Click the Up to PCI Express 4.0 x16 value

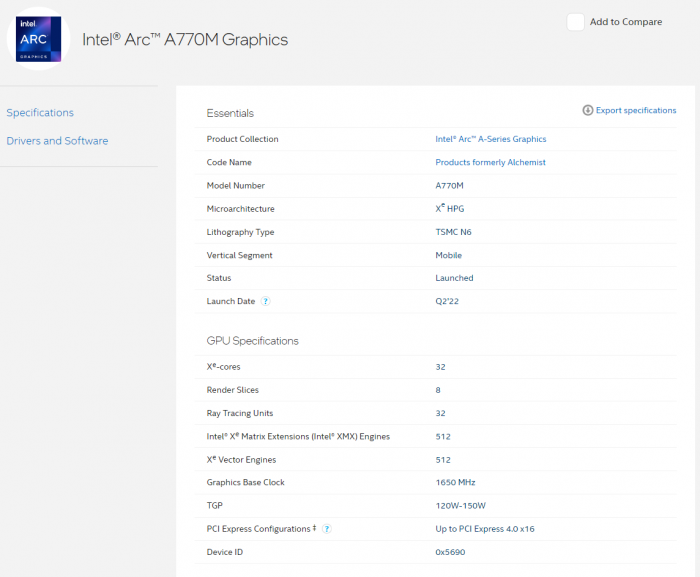point(485,529)
